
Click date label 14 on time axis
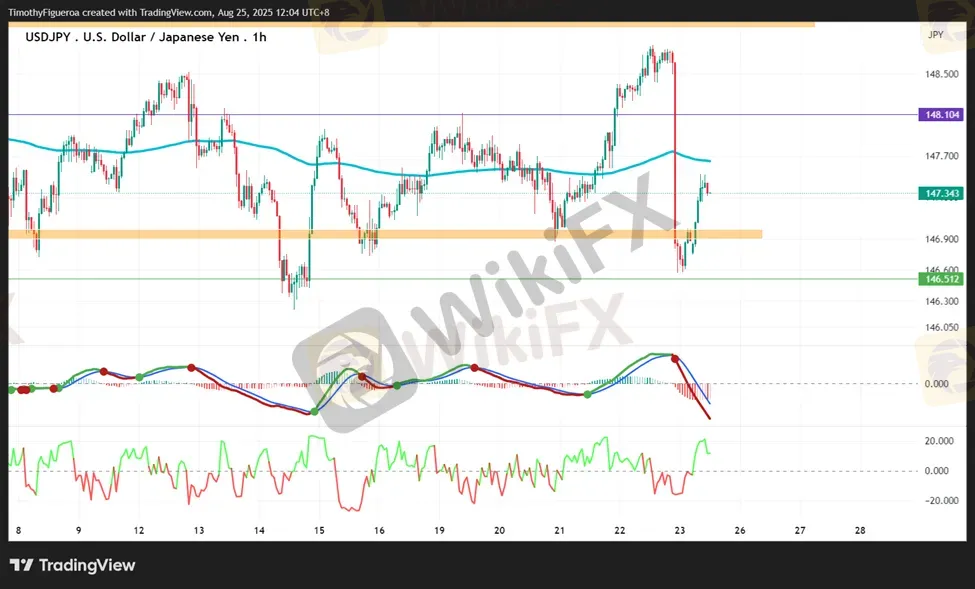[259, 531]
